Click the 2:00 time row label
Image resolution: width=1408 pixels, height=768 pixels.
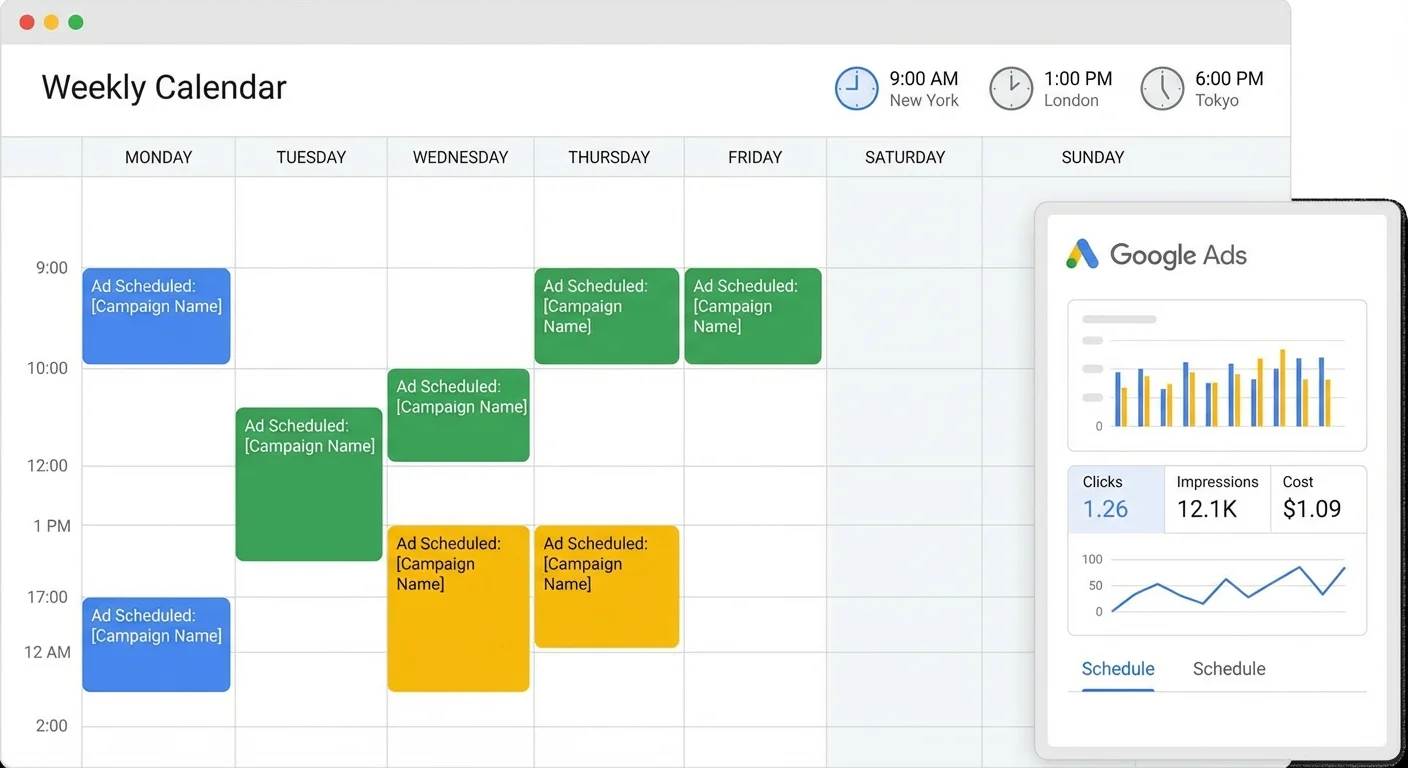coord(51,726)
